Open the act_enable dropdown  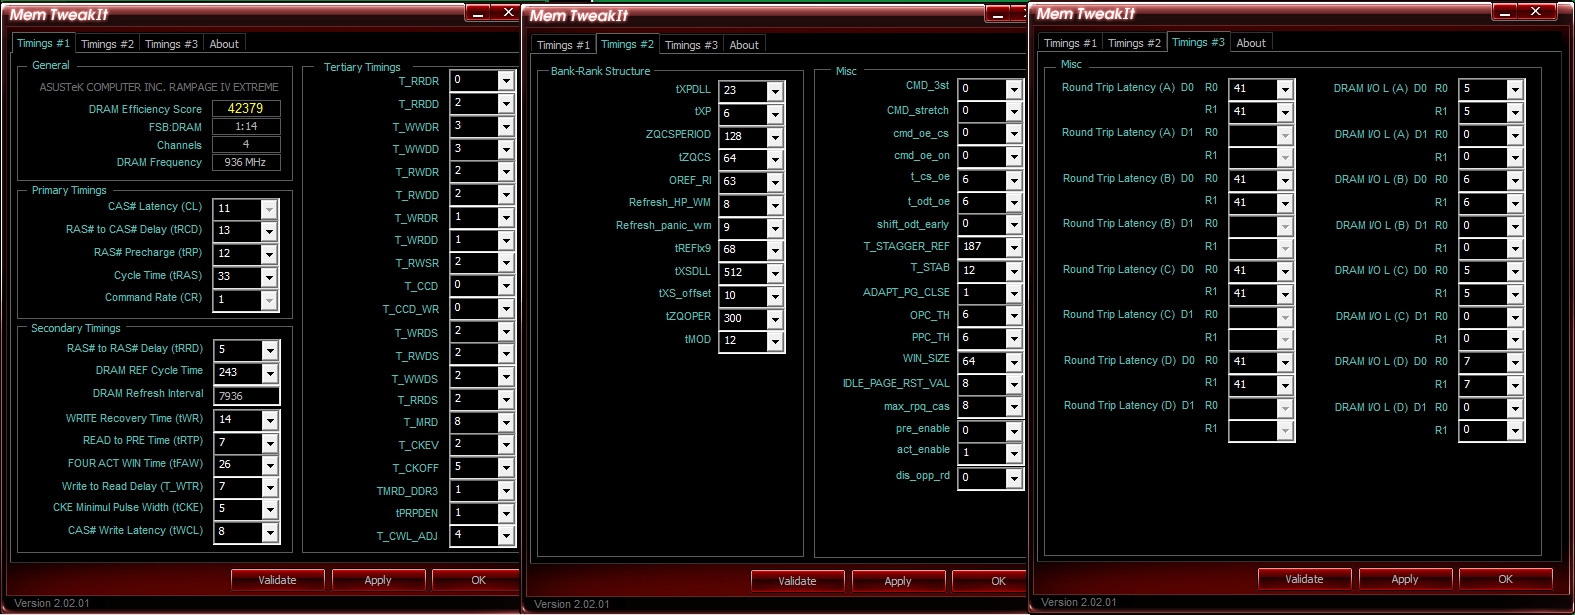click(x=1014, y=453)
